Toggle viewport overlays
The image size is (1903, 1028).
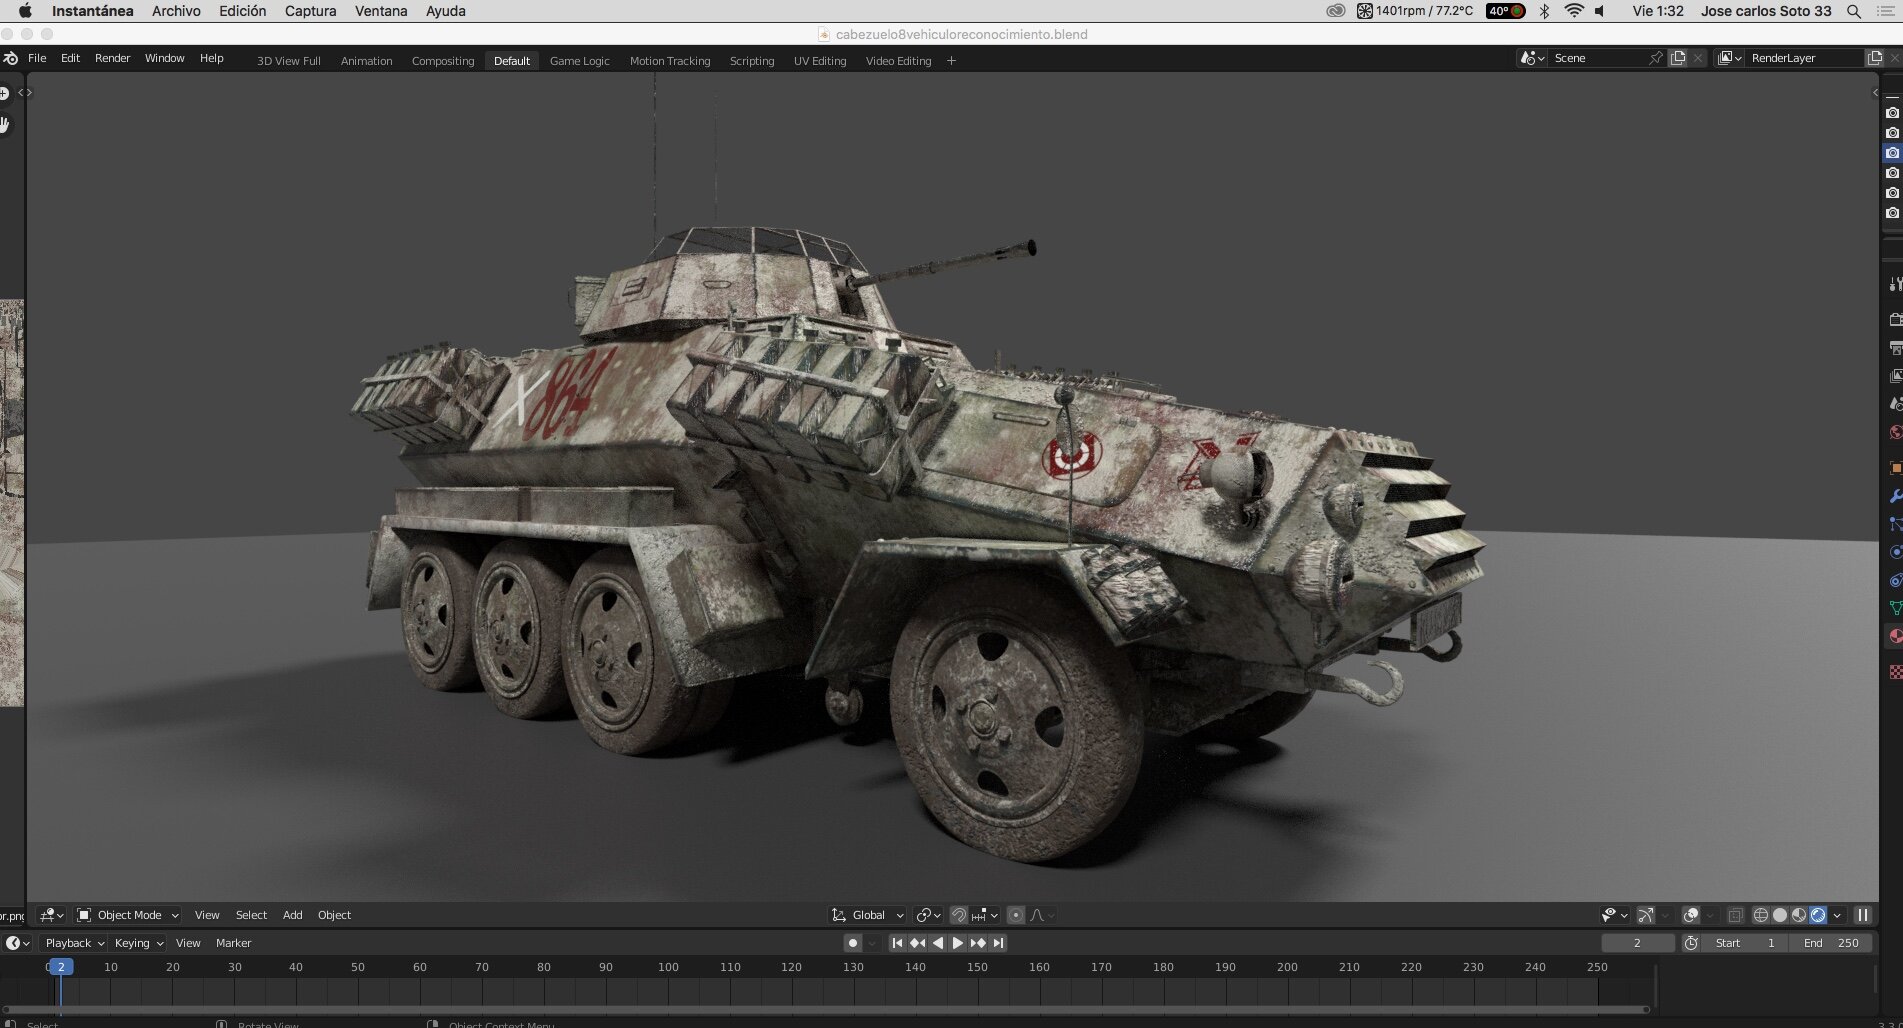pos(1691,915)
